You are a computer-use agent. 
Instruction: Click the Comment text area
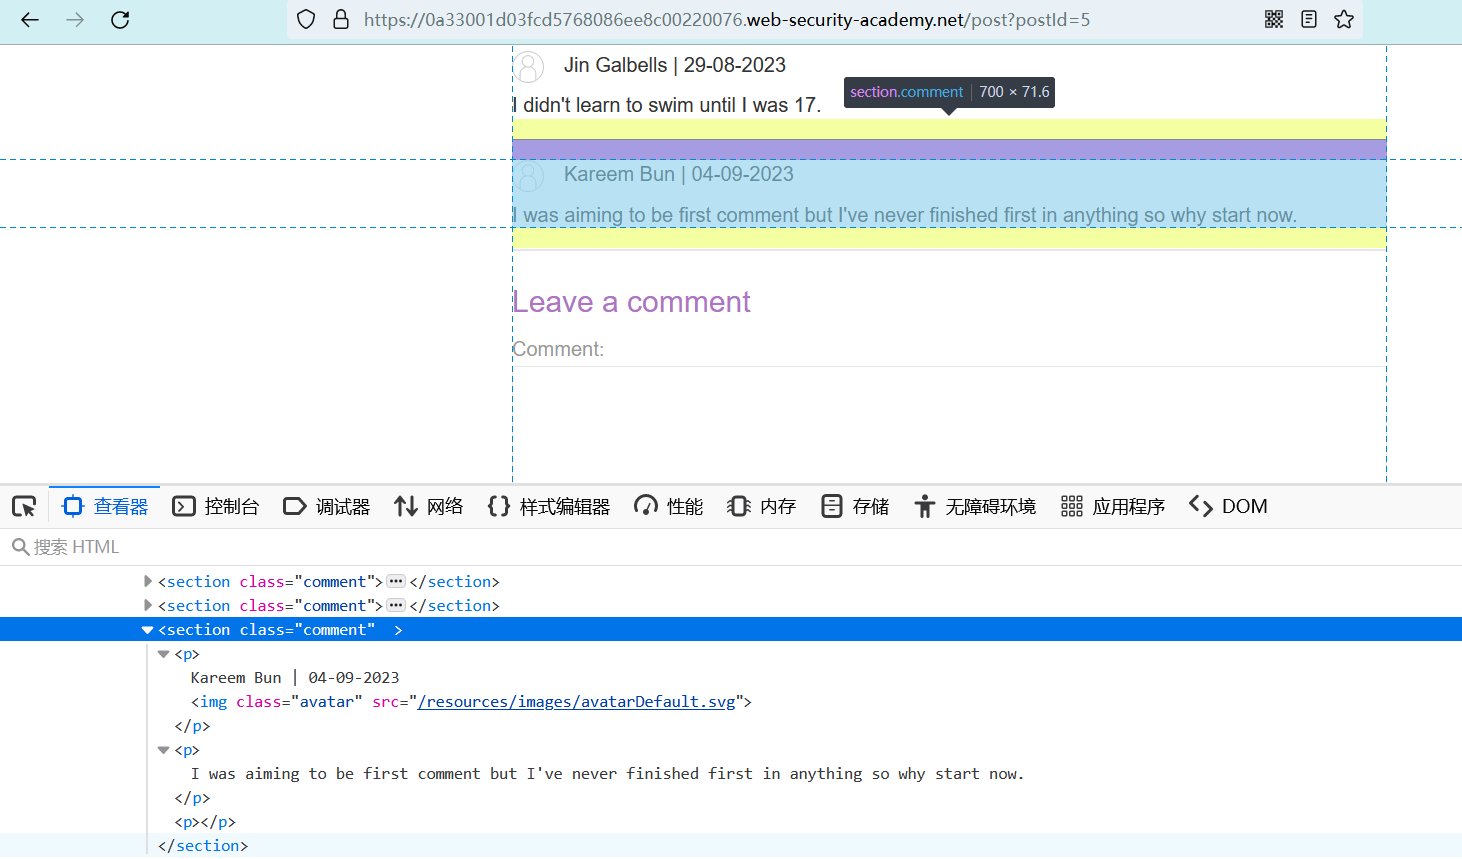(949, 425)
